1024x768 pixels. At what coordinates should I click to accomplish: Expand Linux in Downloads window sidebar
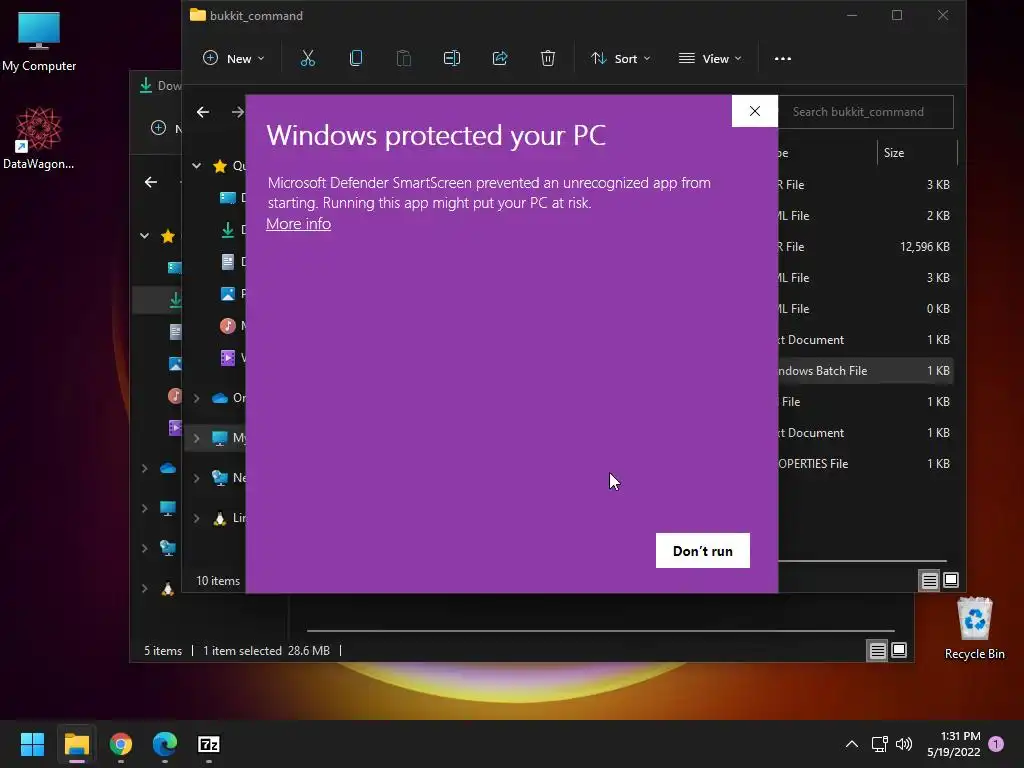coord(144,588)
